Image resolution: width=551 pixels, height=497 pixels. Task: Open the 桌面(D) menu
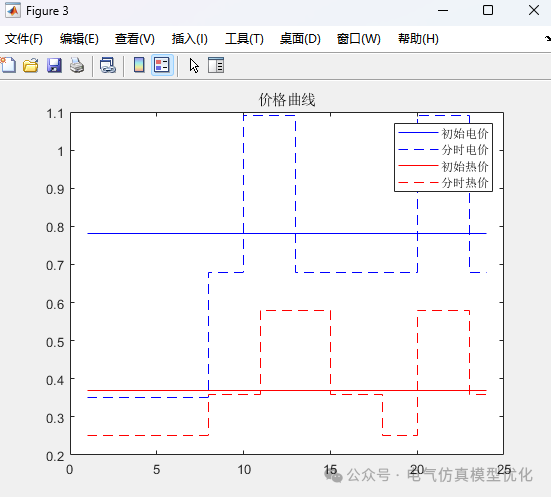[x=300, y=39]
